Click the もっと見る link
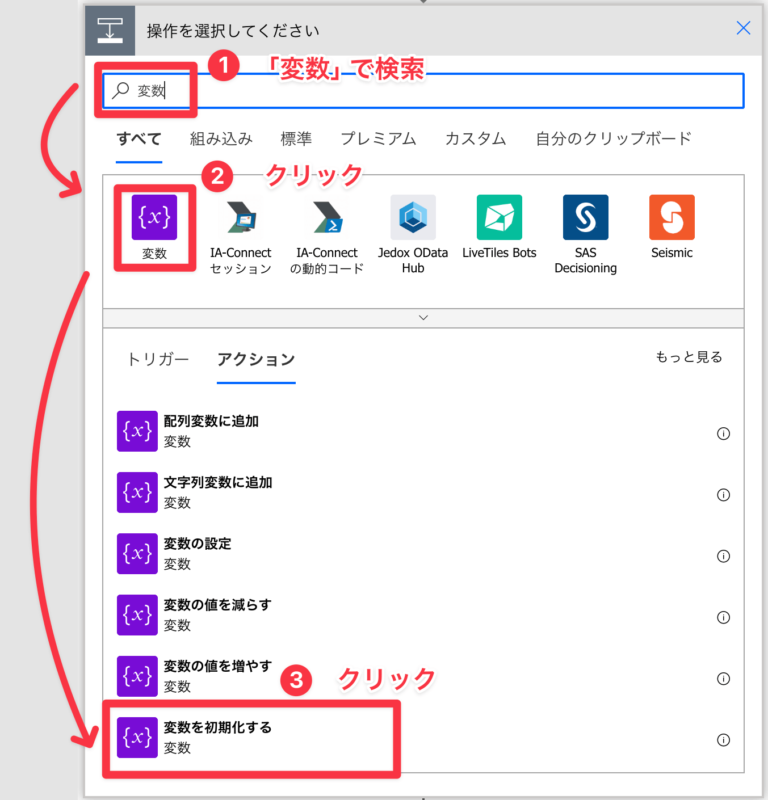The width and height of the screenshot is (768, 800). pos(688,357)
